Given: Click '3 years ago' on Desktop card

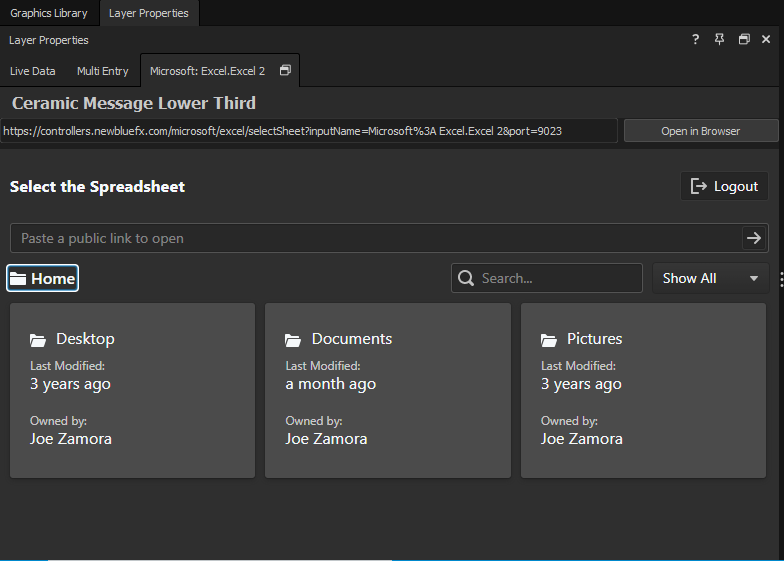Looking at the screenshot, I should click(x=70, y=384).
